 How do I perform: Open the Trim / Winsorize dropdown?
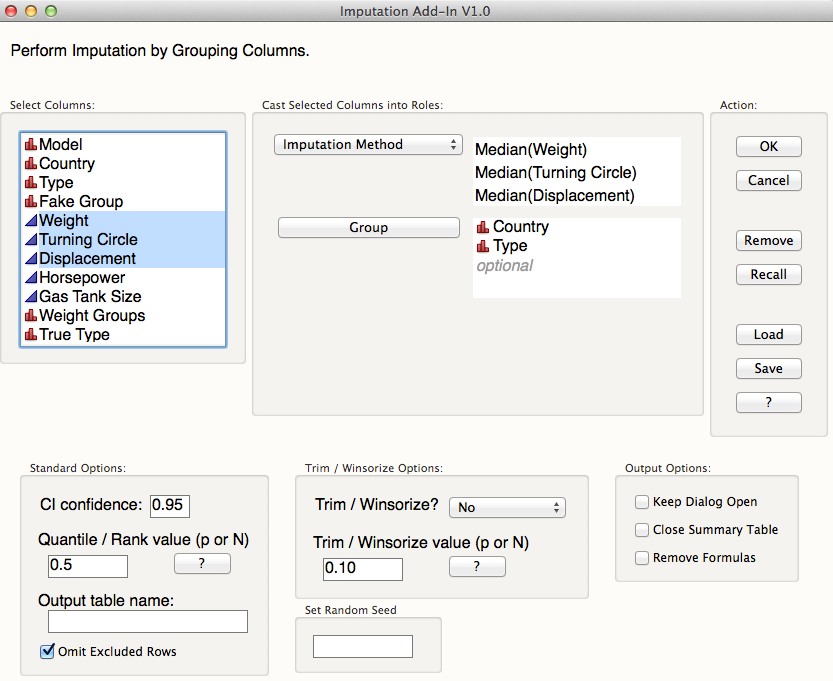(507, 507)
